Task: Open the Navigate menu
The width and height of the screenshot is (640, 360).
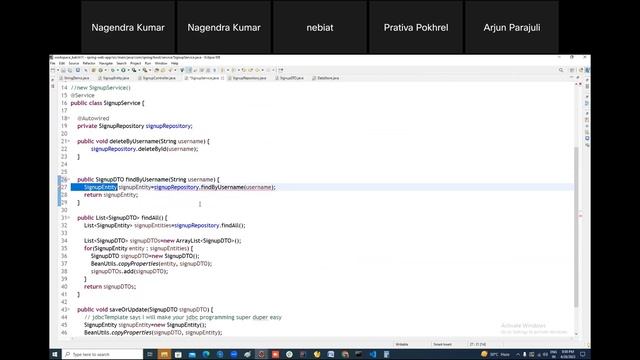Action: (x=106, y=63)
